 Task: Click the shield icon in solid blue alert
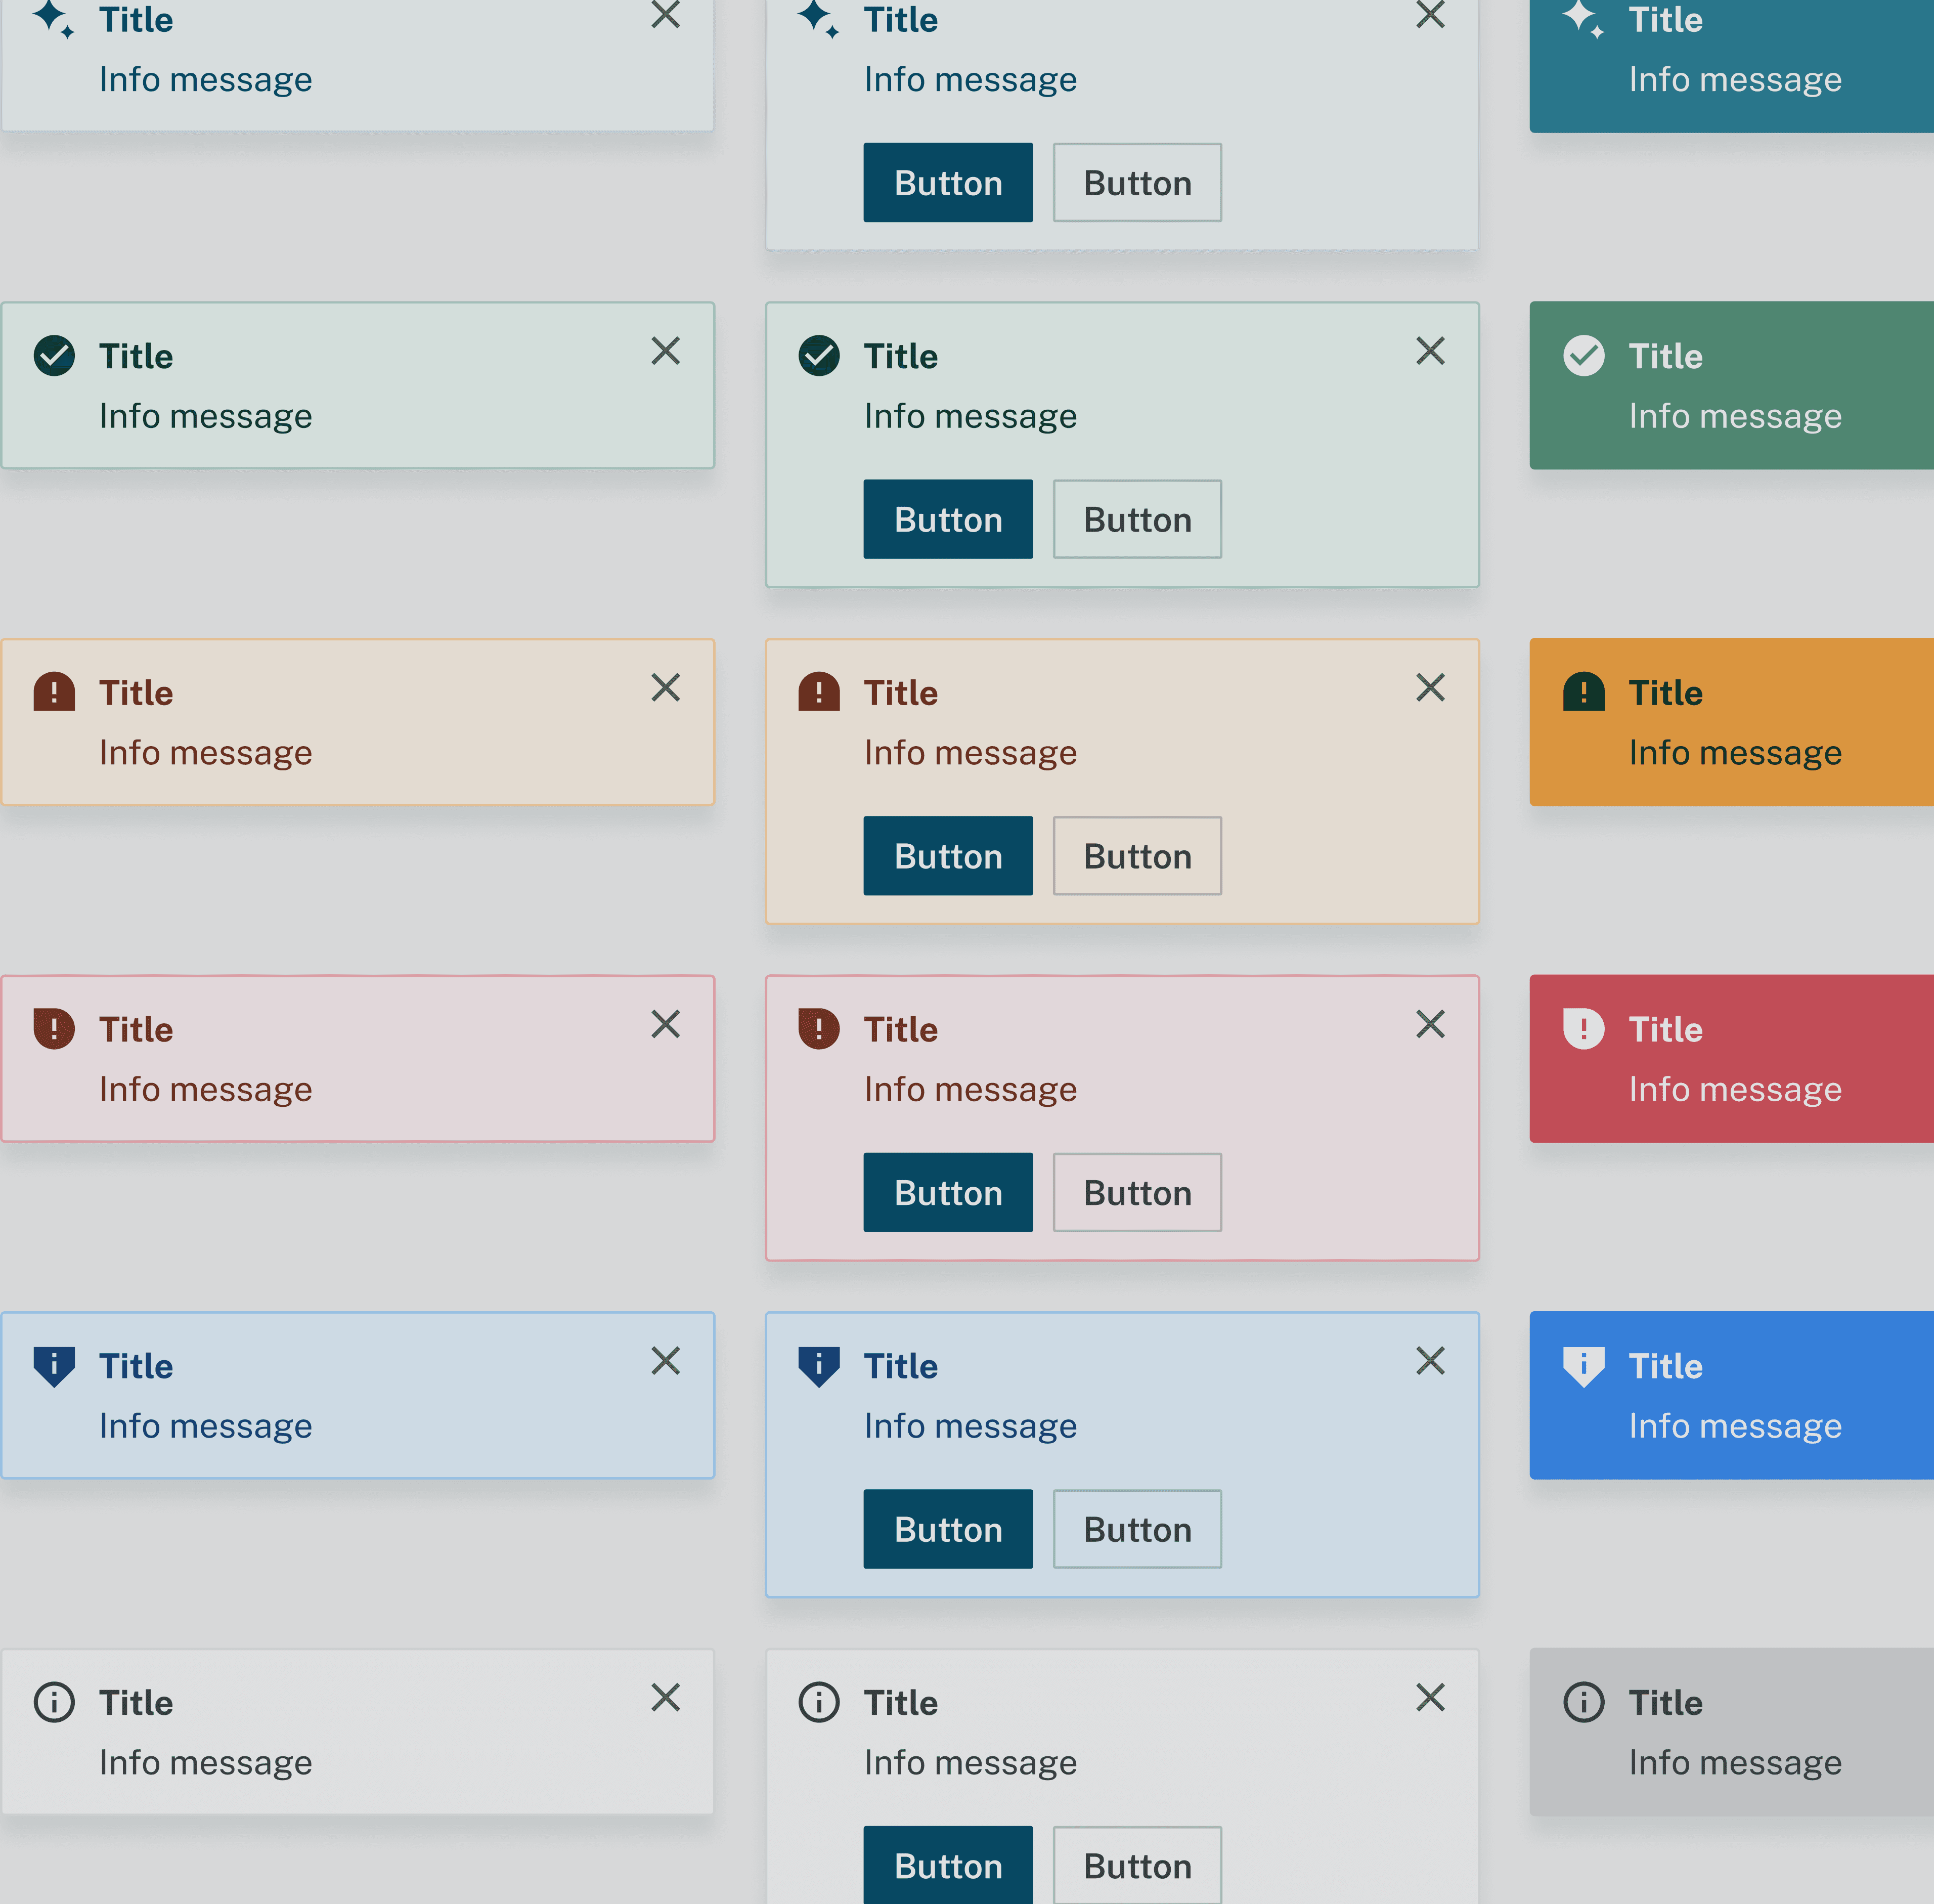(x=1583, y=1366)
